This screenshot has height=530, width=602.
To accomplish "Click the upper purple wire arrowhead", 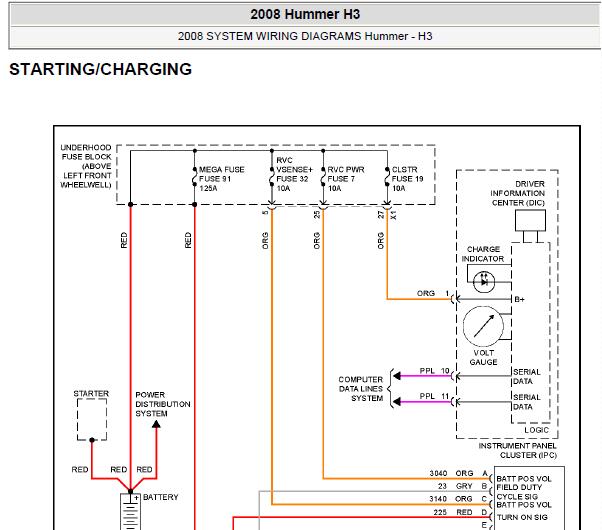I will [397, 376].
